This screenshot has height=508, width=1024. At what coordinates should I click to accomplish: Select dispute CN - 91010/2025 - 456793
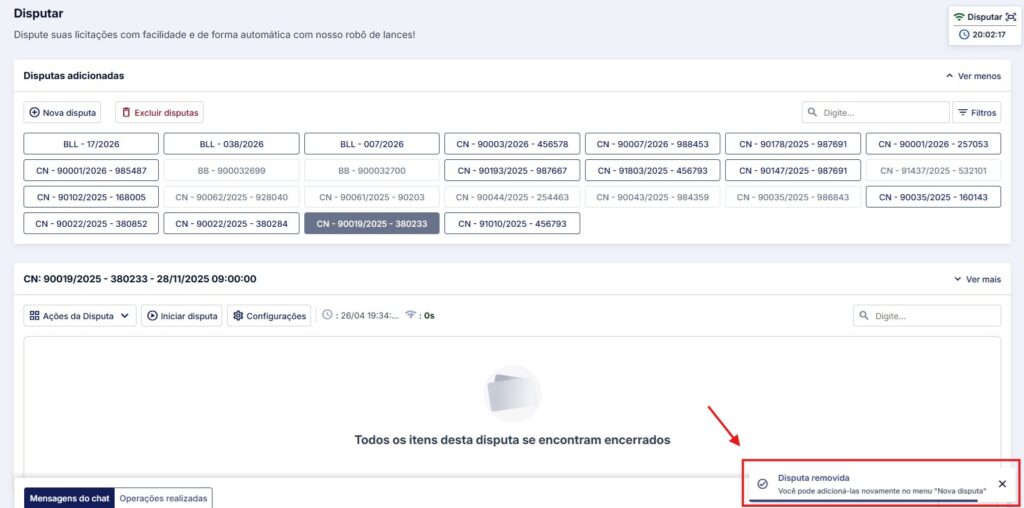(x=511, y=224)
